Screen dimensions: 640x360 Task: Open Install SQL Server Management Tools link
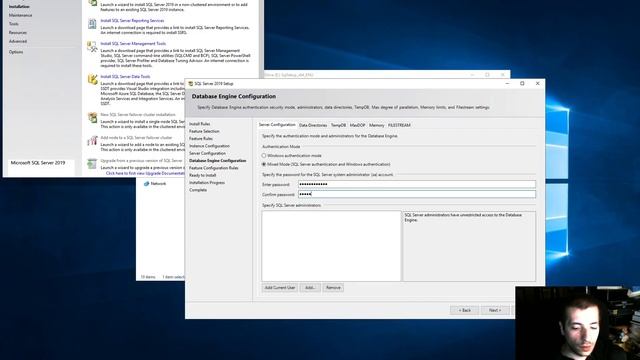133,43
